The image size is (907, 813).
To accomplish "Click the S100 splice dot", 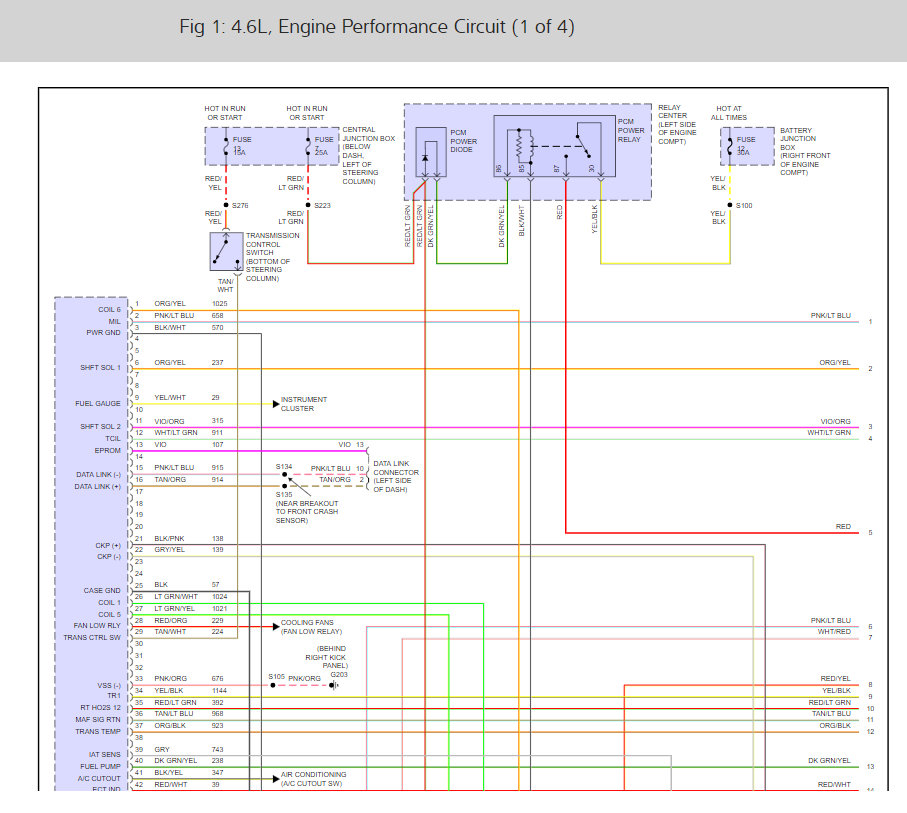I will 730,205.
